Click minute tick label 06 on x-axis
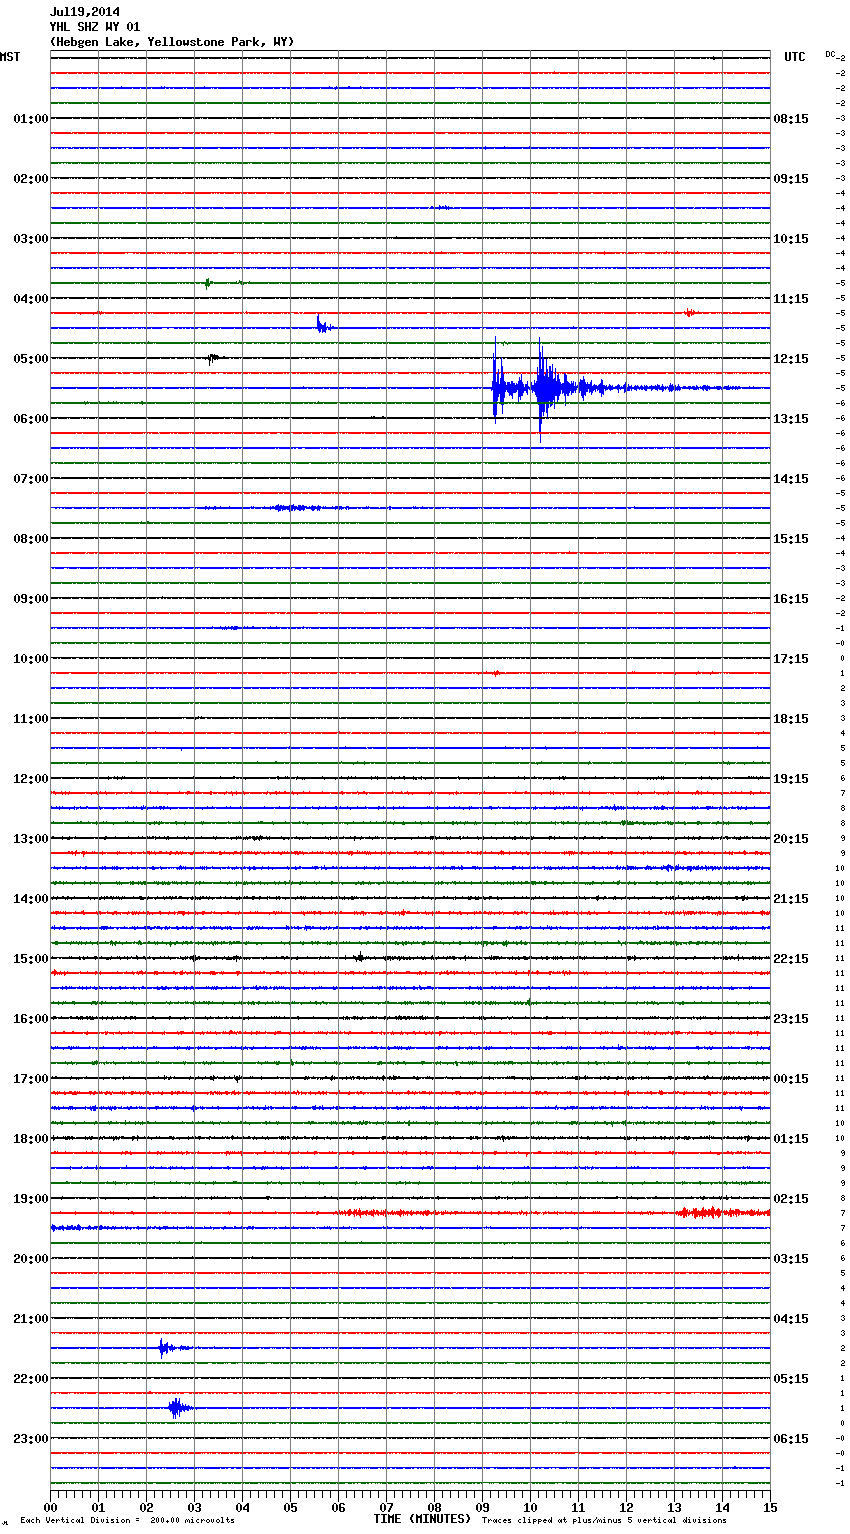Screen dimensions: 850x1534 [x=338, y=1507]
